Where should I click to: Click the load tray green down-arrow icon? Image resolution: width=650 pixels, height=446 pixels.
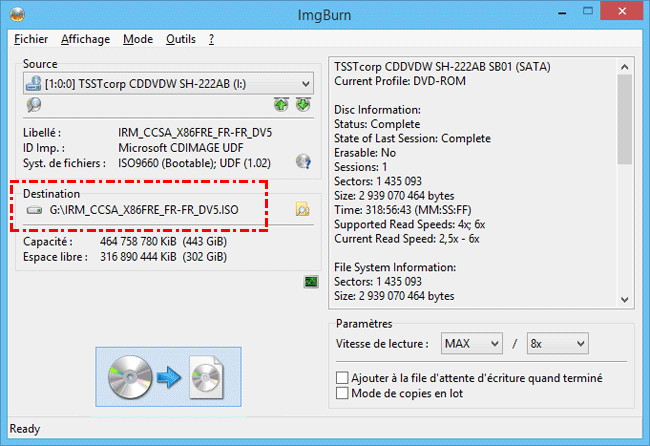coord(303,104)
